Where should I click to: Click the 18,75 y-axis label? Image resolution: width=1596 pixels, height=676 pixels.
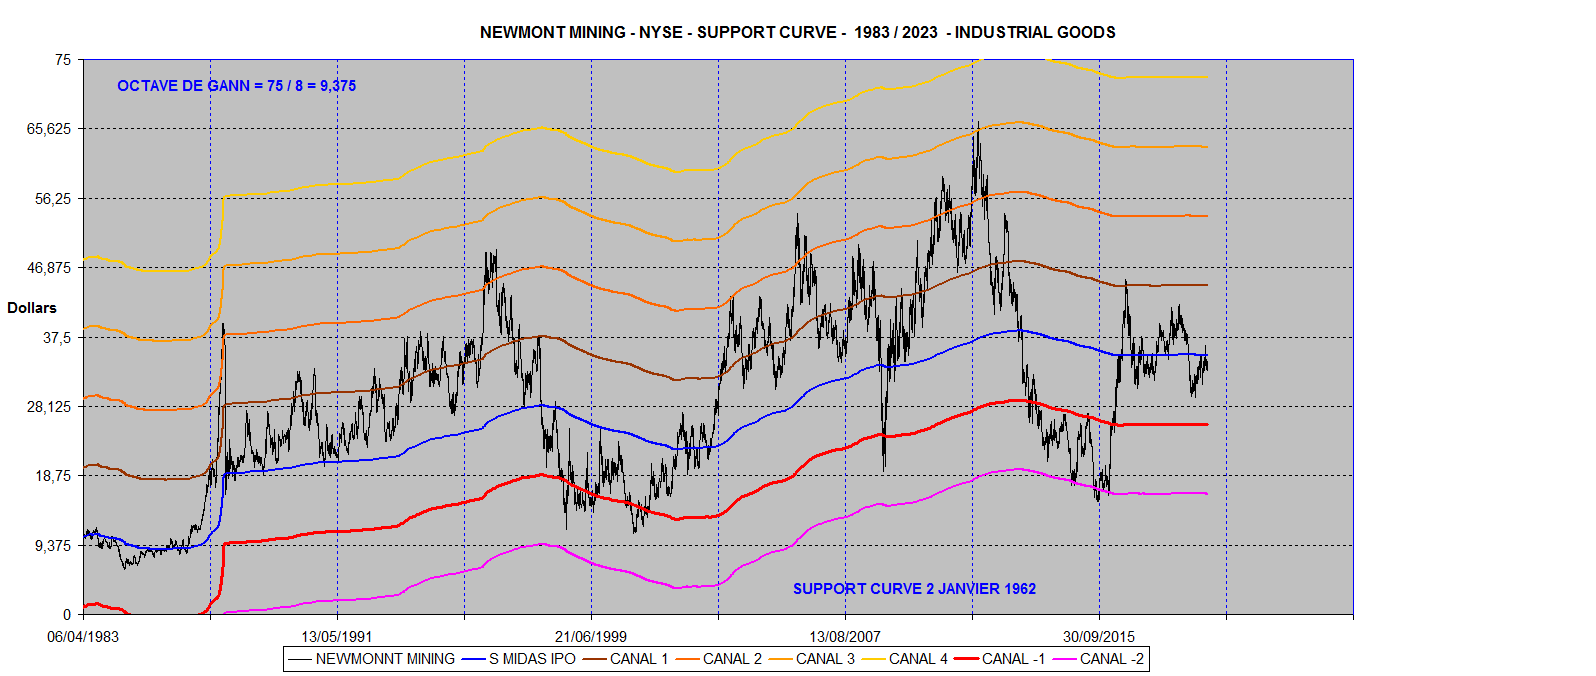coord(53,476)
